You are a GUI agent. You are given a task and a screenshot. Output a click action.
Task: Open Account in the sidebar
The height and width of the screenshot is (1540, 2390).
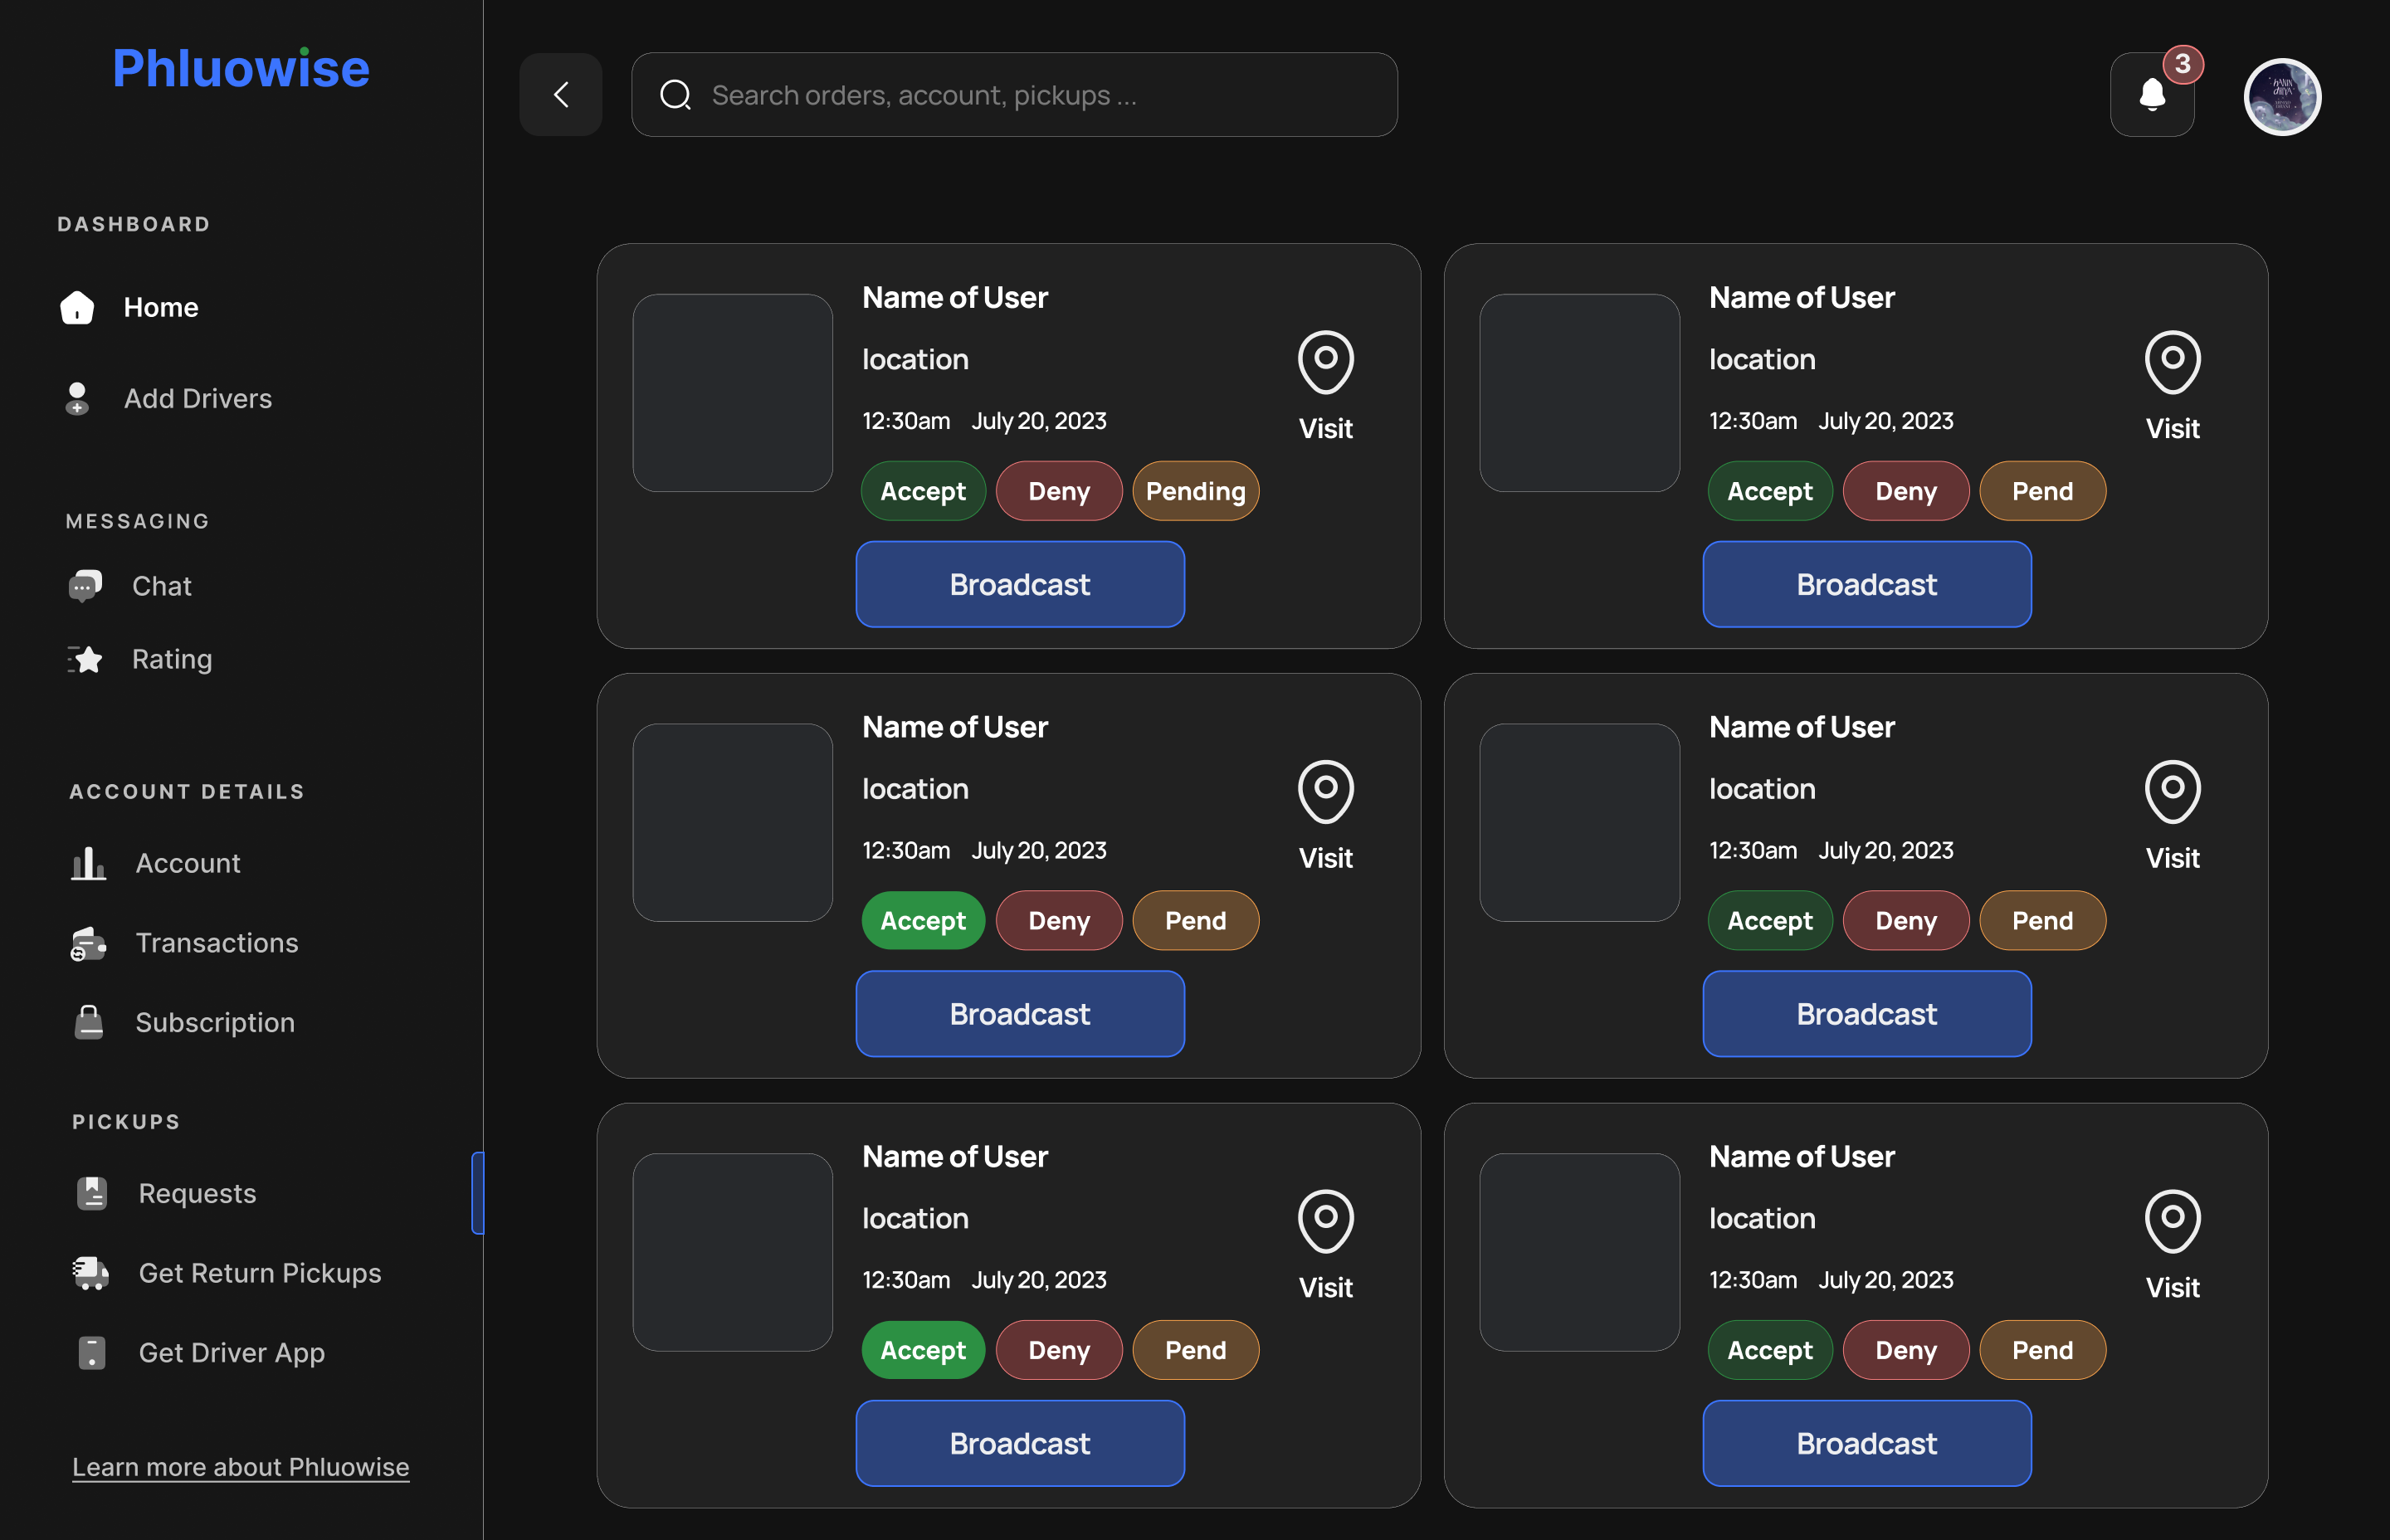coord(188,863)
